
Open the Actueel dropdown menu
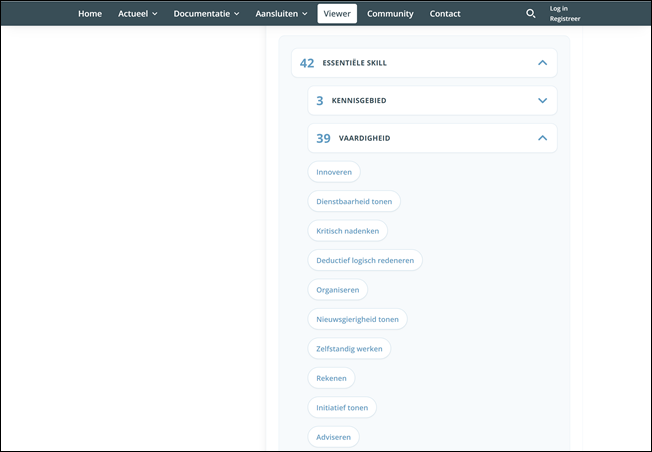tap(137, 14)
